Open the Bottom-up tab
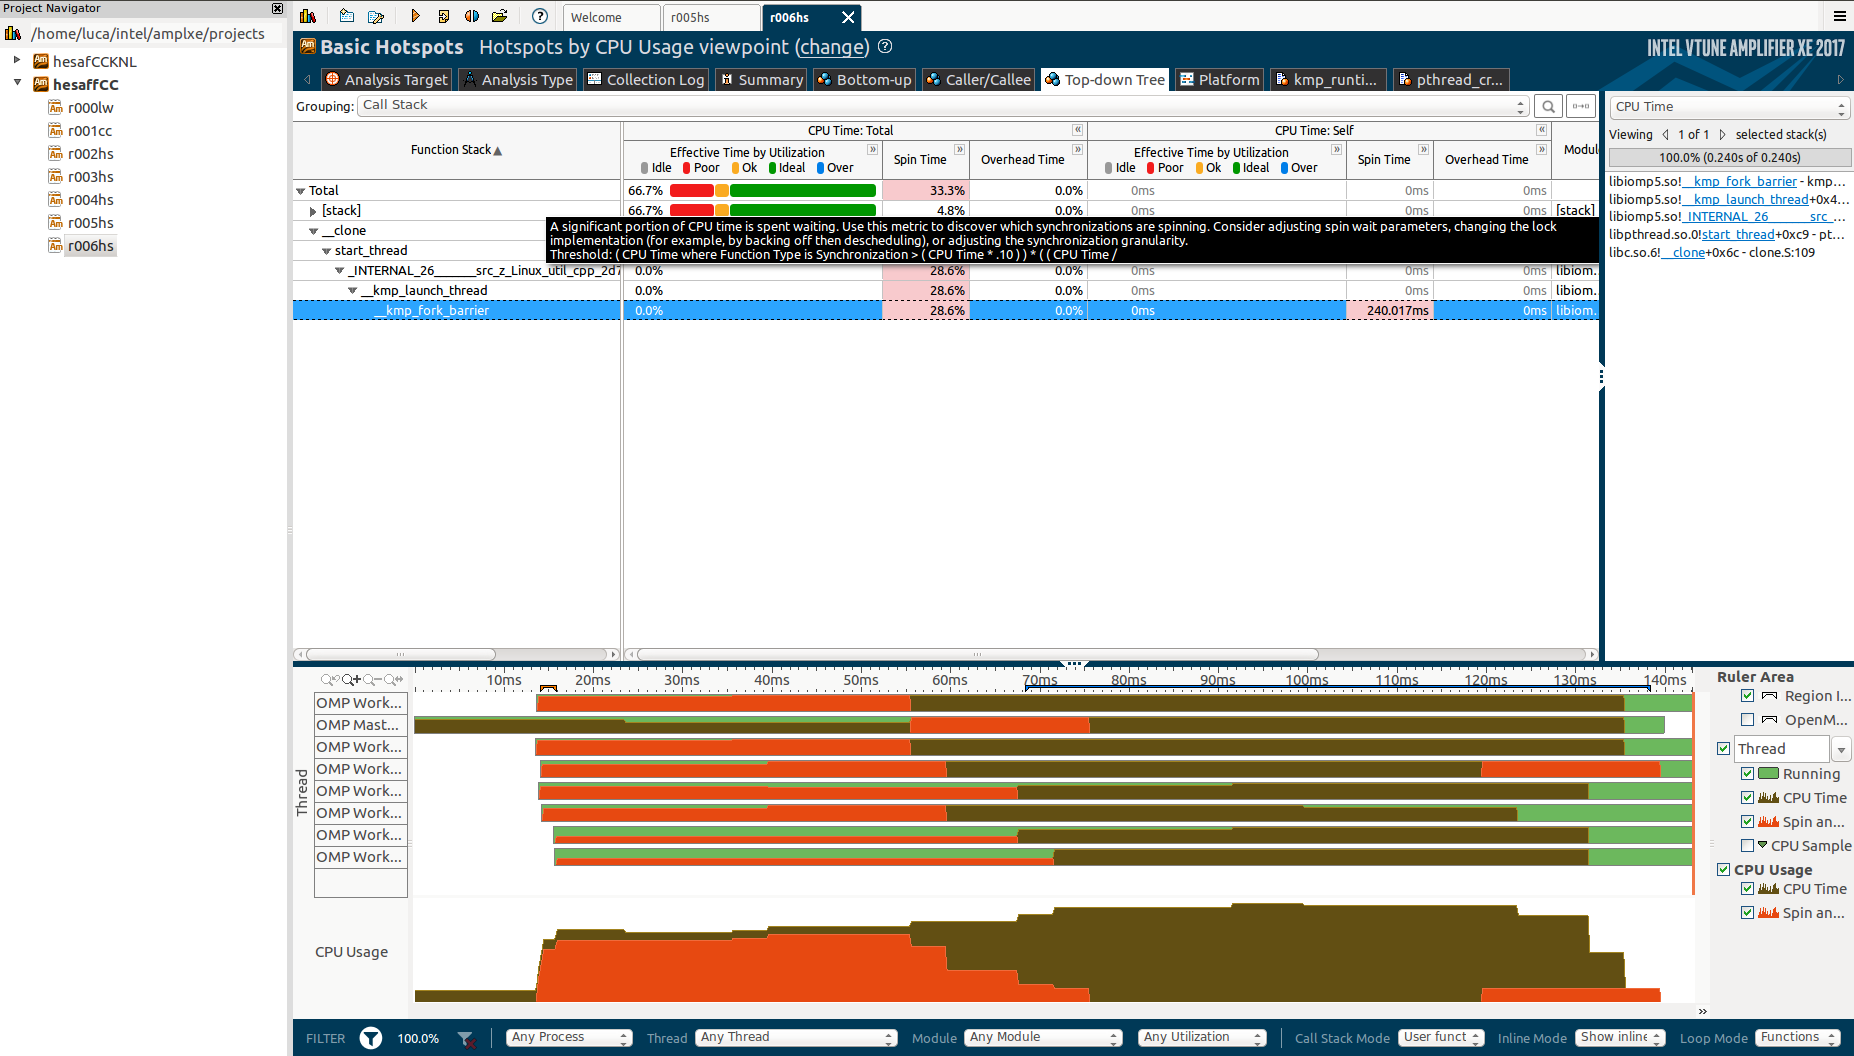1854x1056 pixels. pos(863,80)
